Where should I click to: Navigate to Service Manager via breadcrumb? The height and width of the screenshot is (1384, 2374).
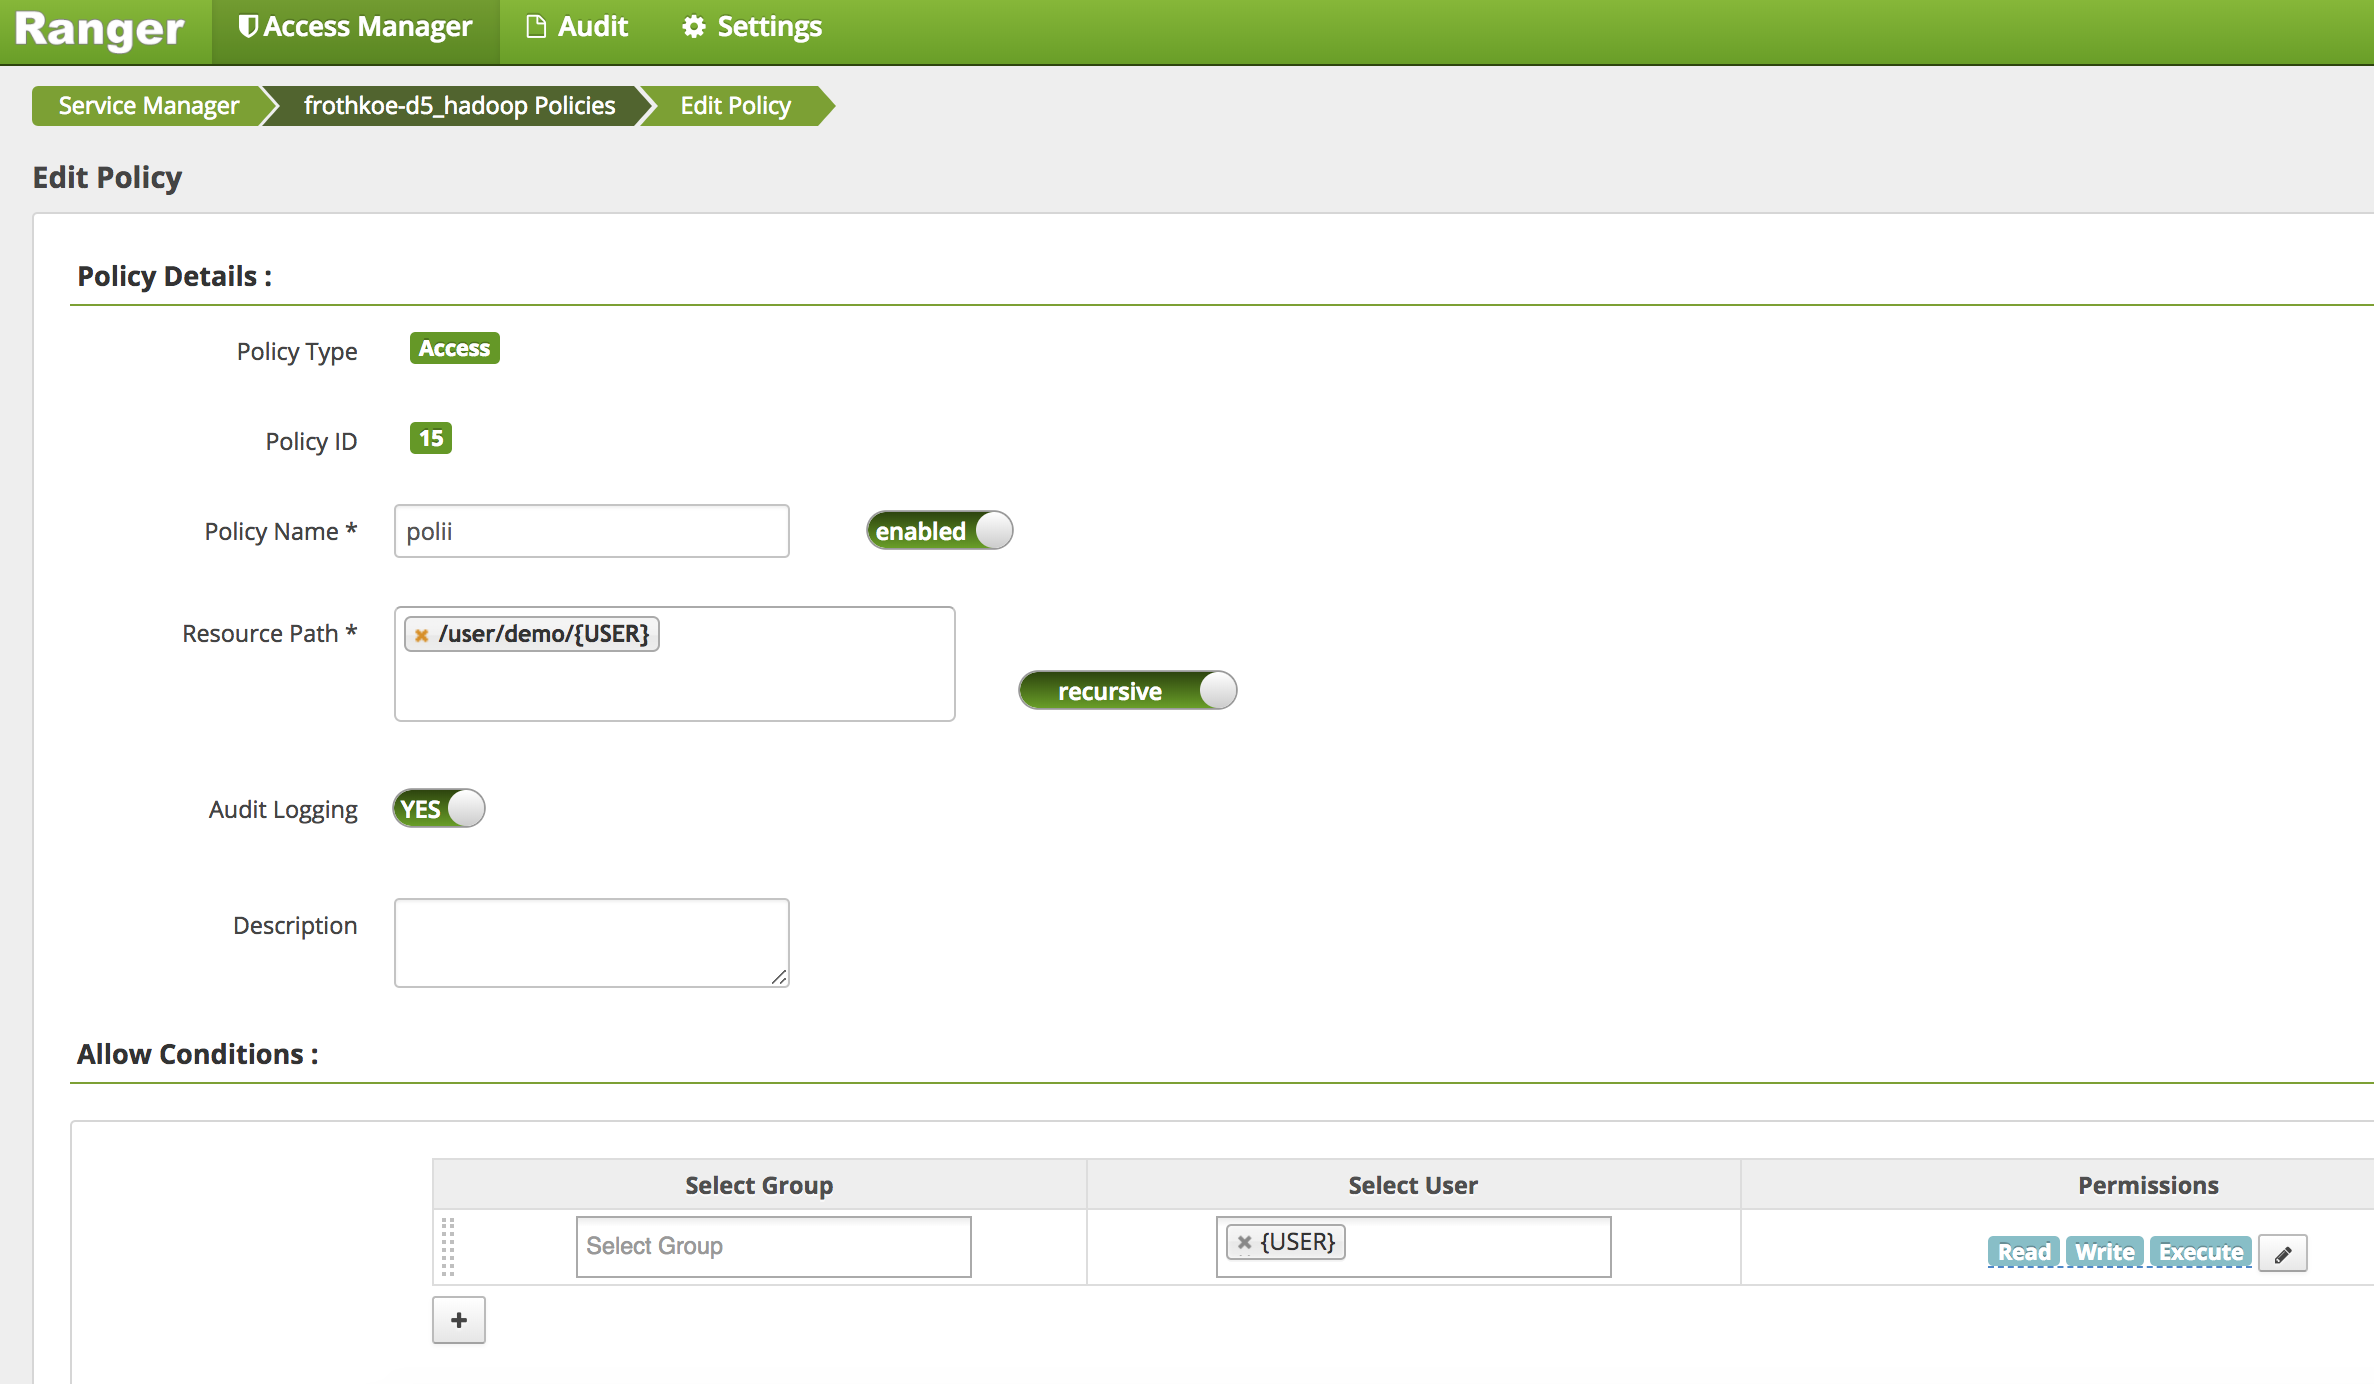146,105
